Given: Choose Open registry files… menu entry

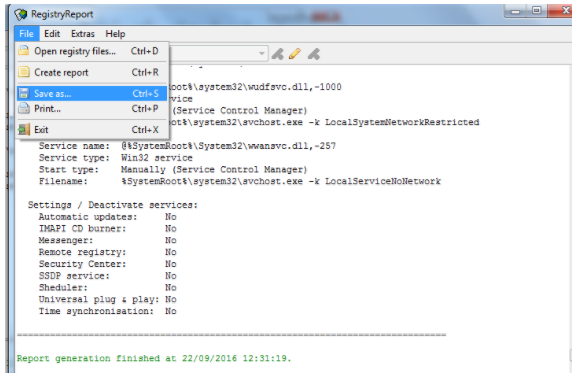Looking at the screenshot, I should click(x=92, y=51).
